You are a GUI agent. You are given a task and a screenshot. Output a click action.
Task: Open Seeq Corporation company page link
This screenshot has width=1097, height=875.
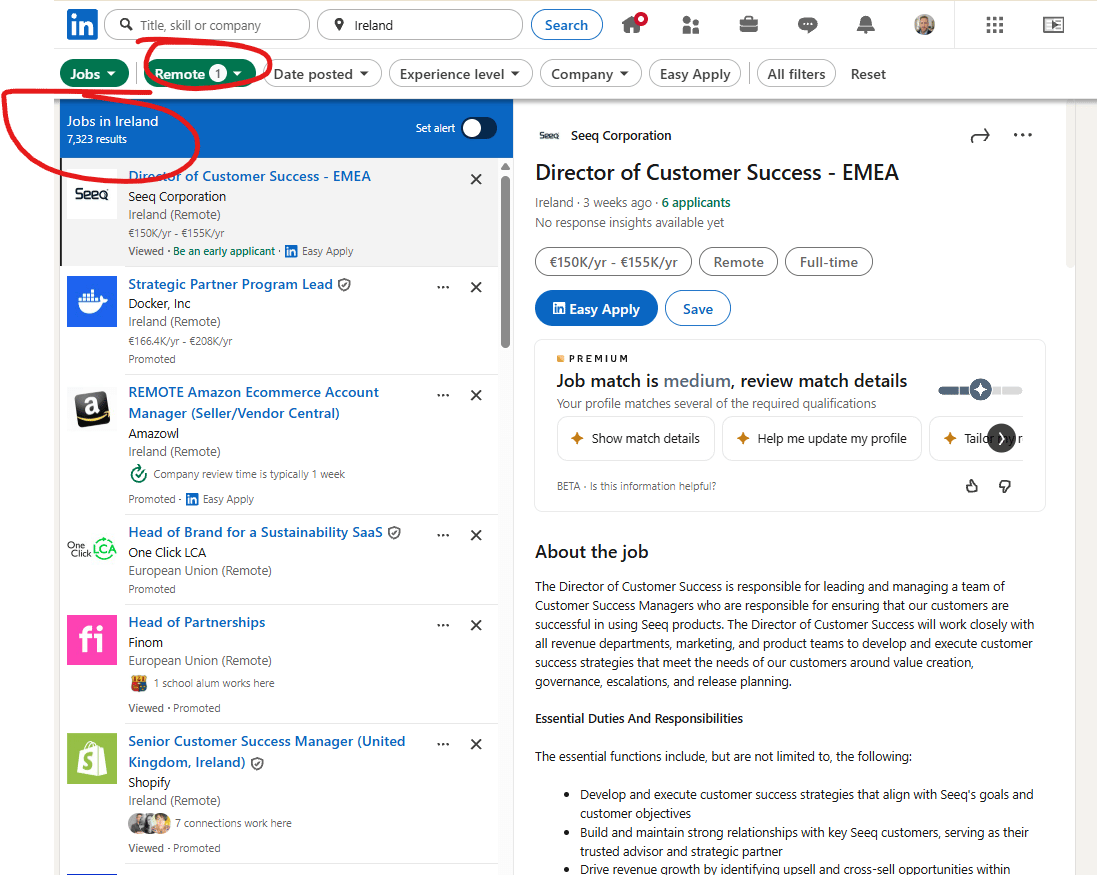click(x=621, y=136)
